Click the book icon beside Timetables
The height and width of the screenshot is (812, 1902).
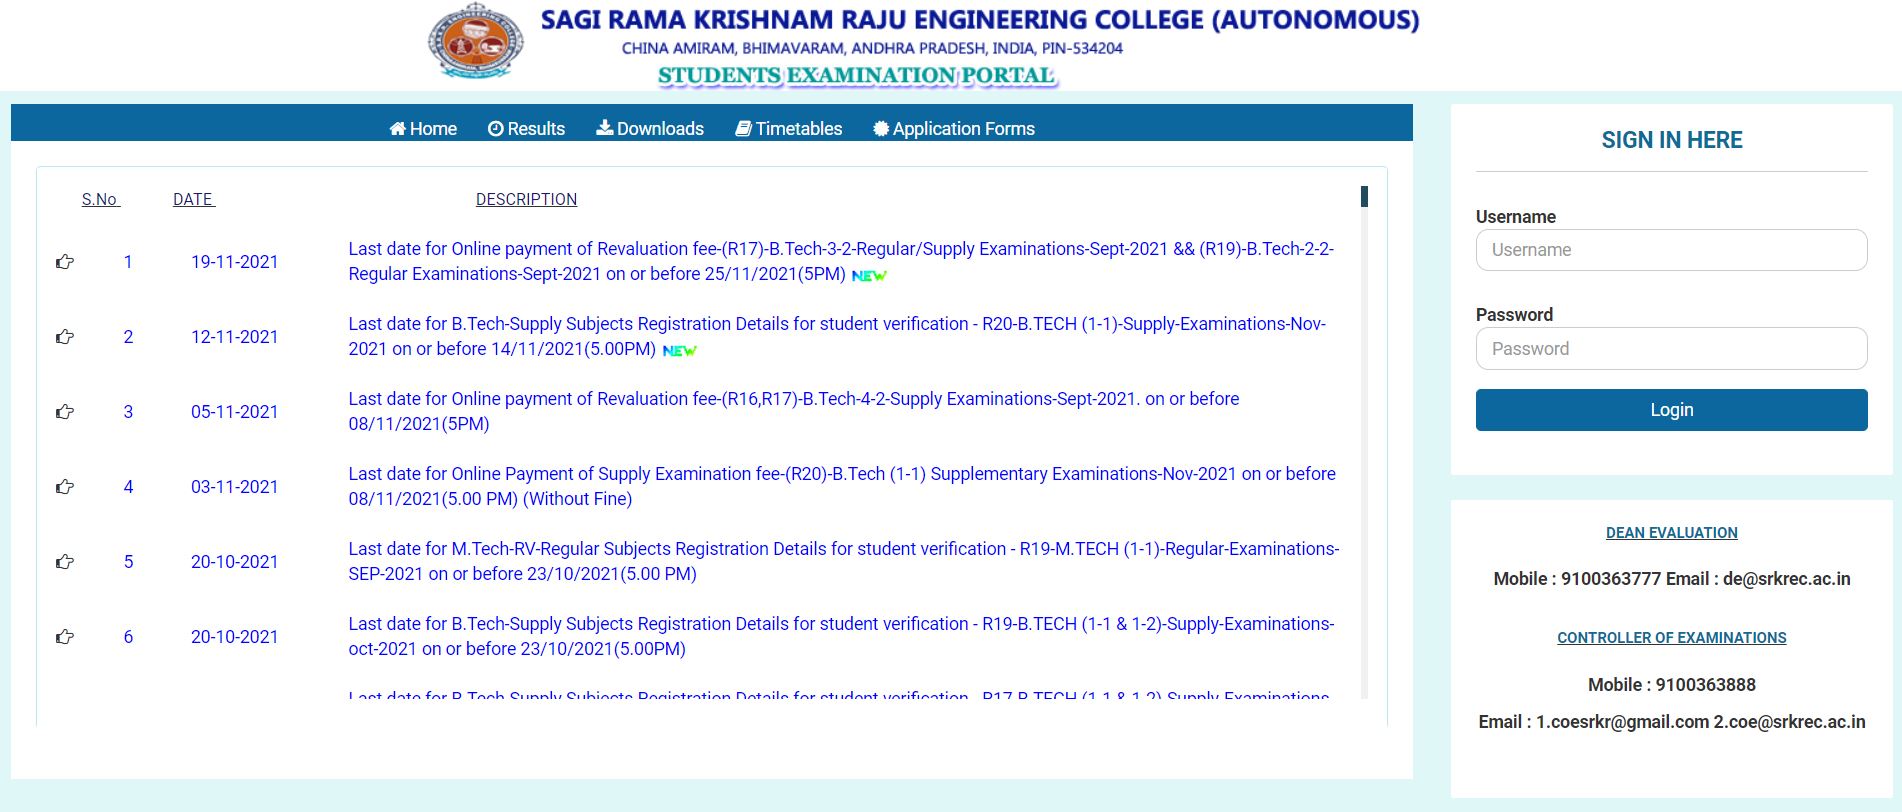pyautogui.click(x=743, y=128)
